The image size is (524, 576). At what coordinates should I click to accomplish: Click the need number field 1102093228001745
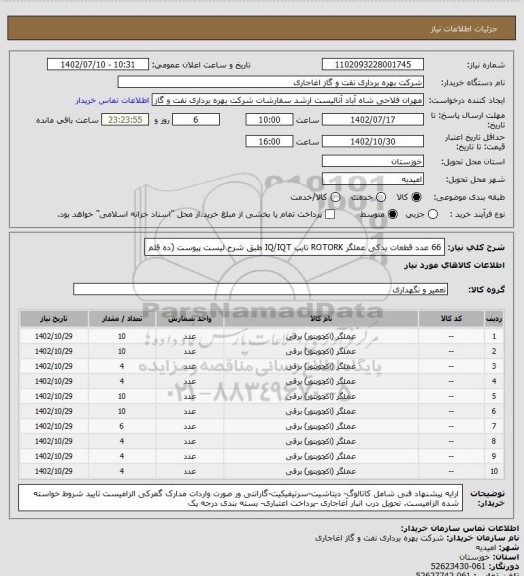373,64
